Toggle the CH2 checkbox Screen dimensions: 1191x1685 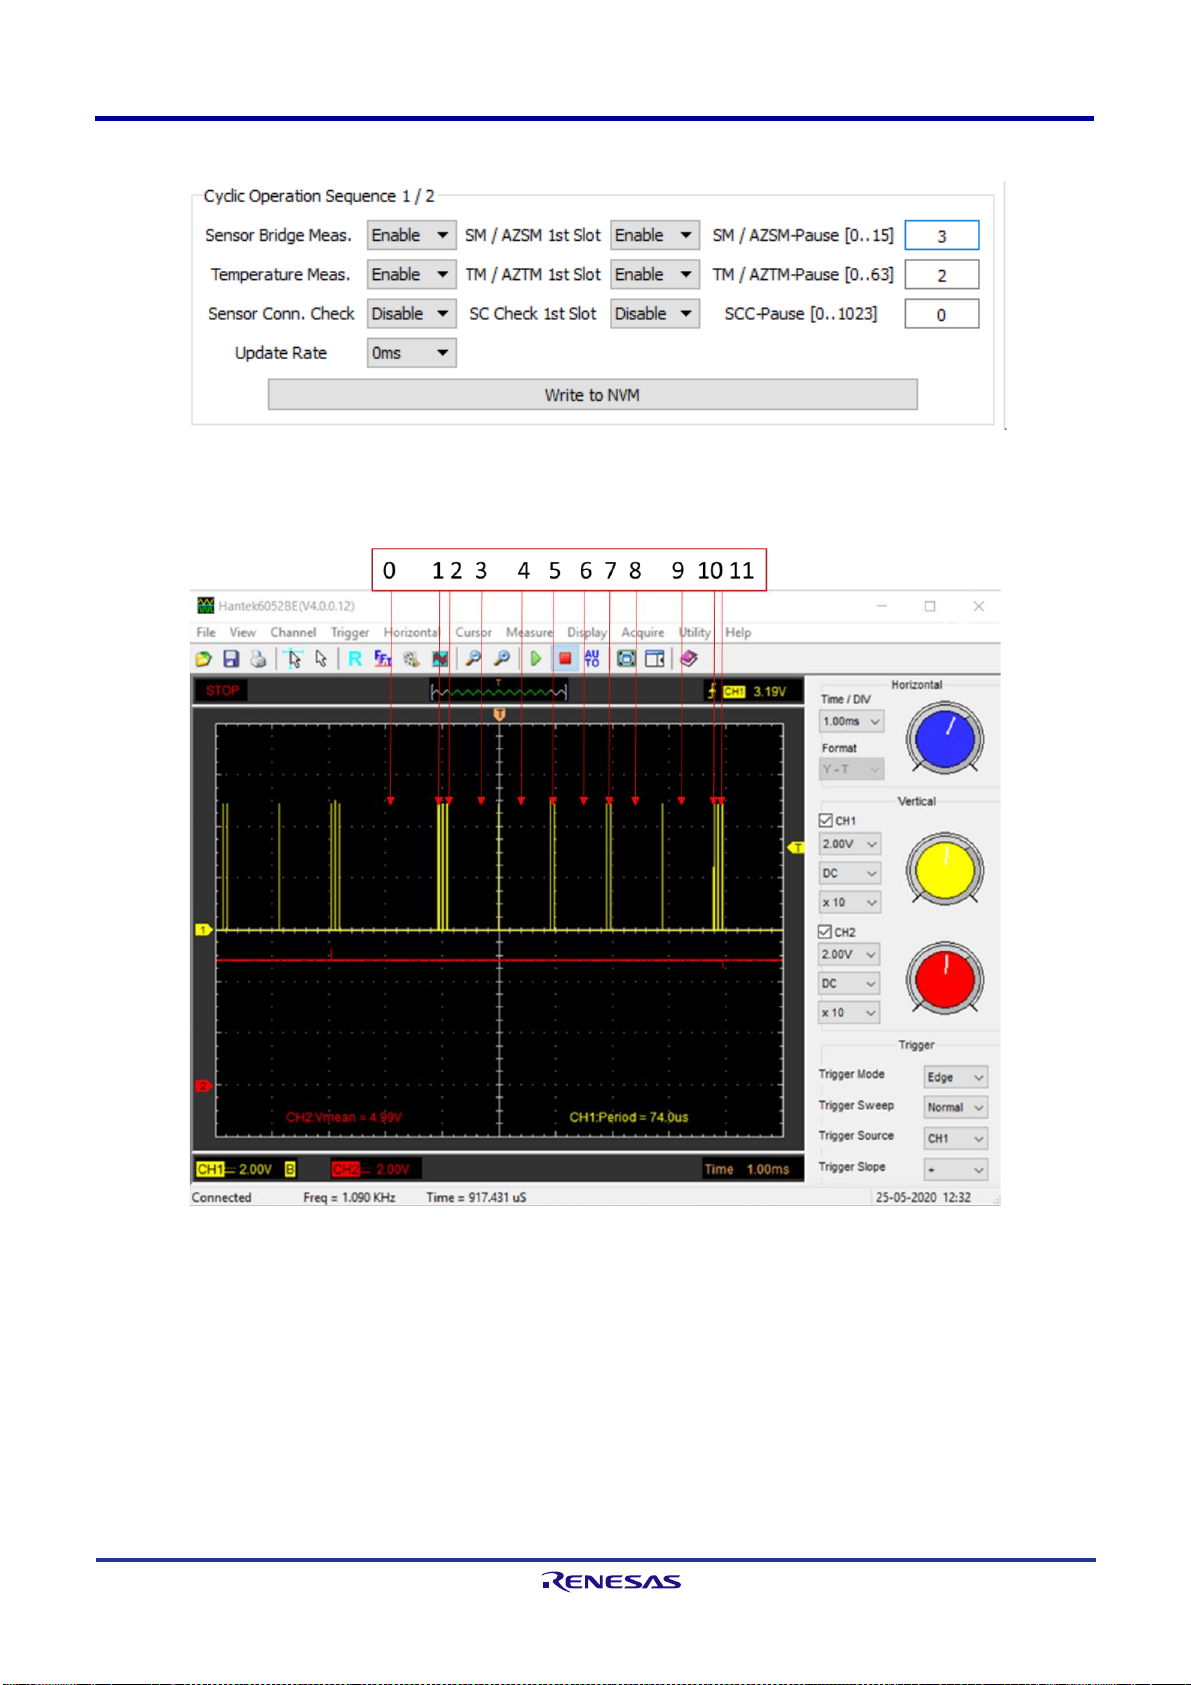[826, 931]
